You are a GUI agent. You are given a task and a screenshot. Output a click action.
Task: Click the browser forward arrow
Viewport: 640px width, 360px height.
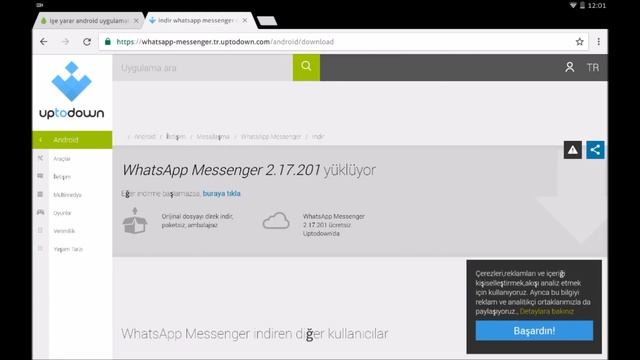point(65,42)
